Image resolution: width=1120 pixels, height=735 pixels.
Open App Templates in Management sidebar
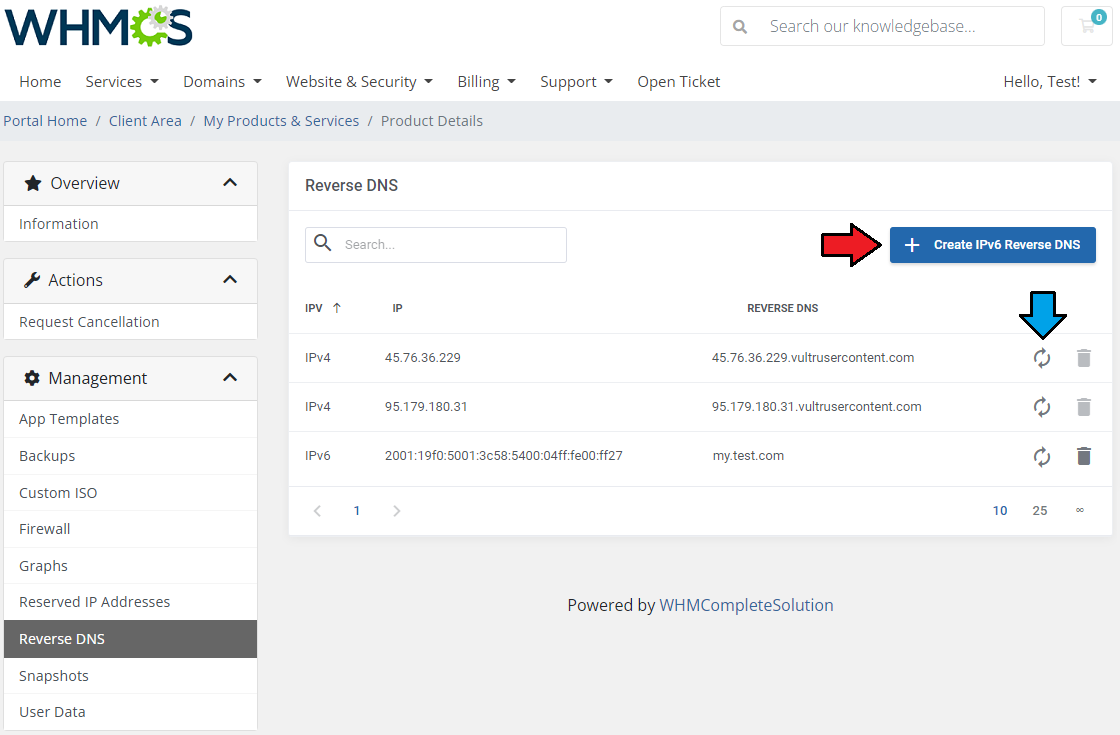[130, 419]
